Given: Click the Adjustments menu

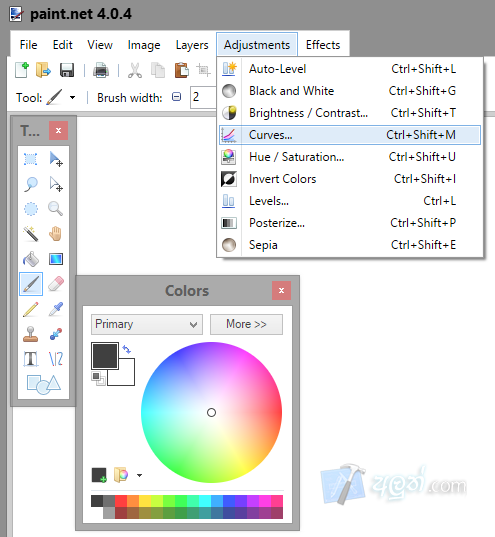Looking at the screenshot, I should [x=257, y=45].
